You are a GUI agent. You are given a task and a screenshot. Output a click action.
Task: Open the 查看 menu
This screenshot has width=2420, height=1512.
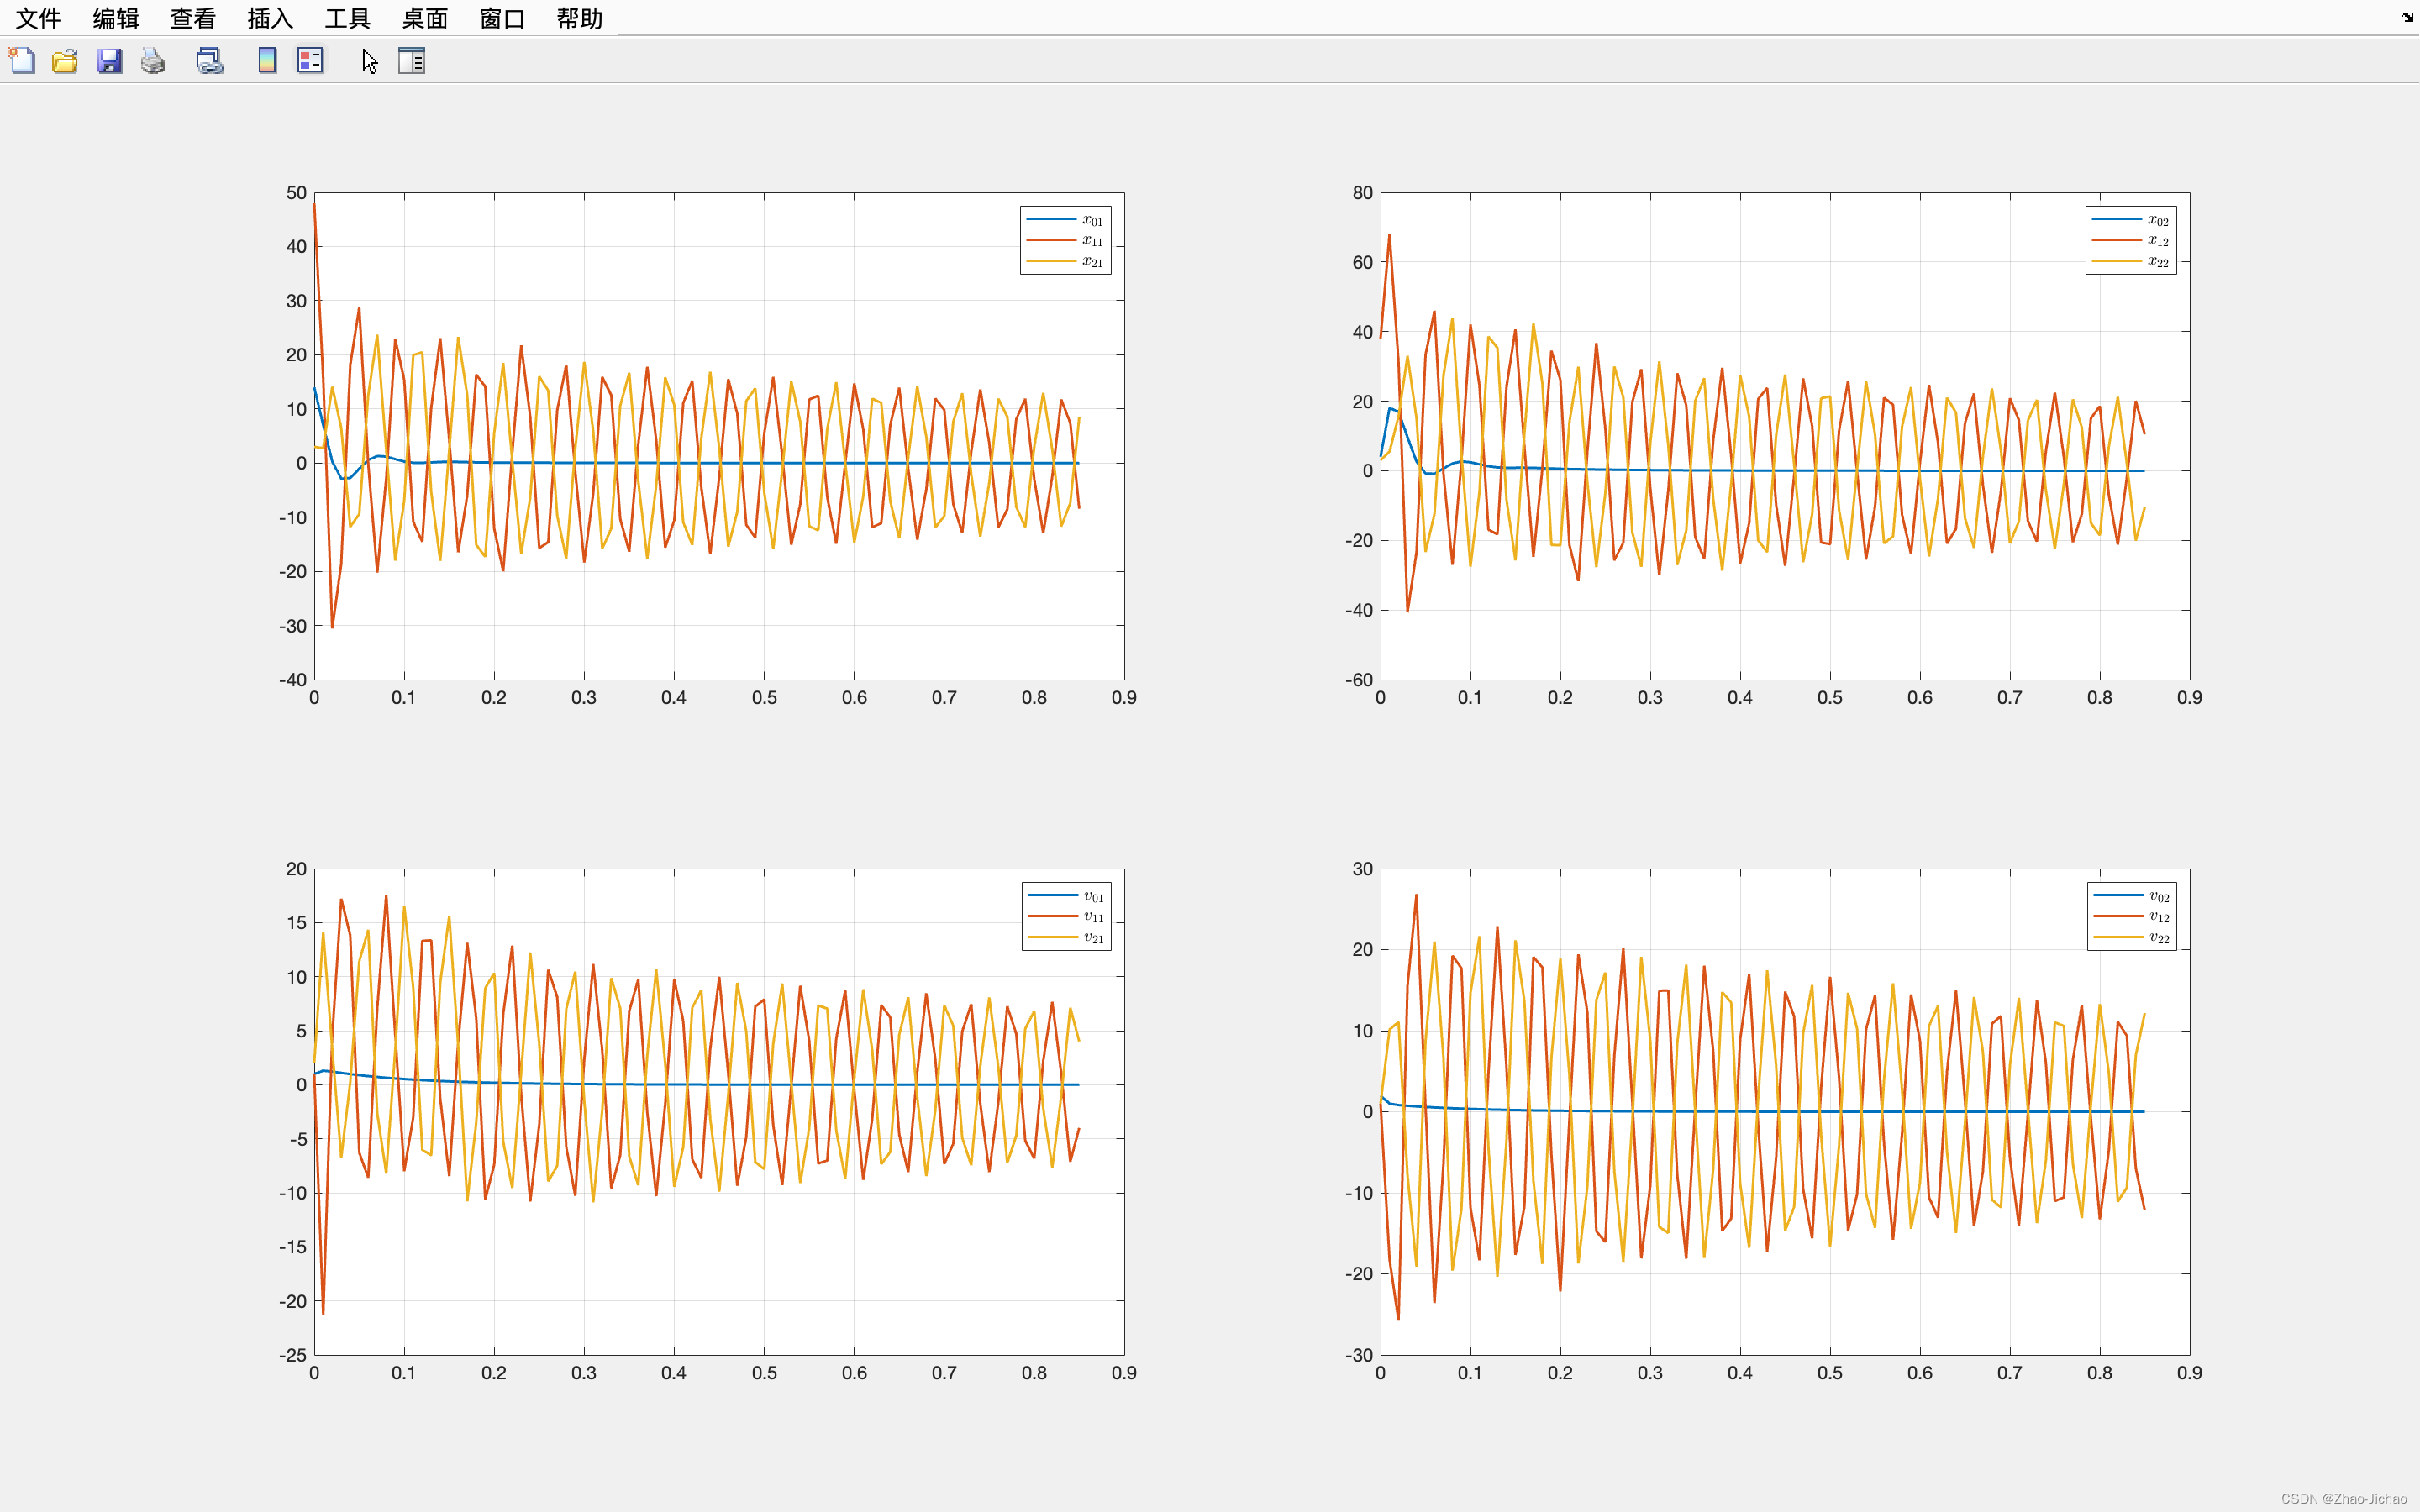(193, 18)
